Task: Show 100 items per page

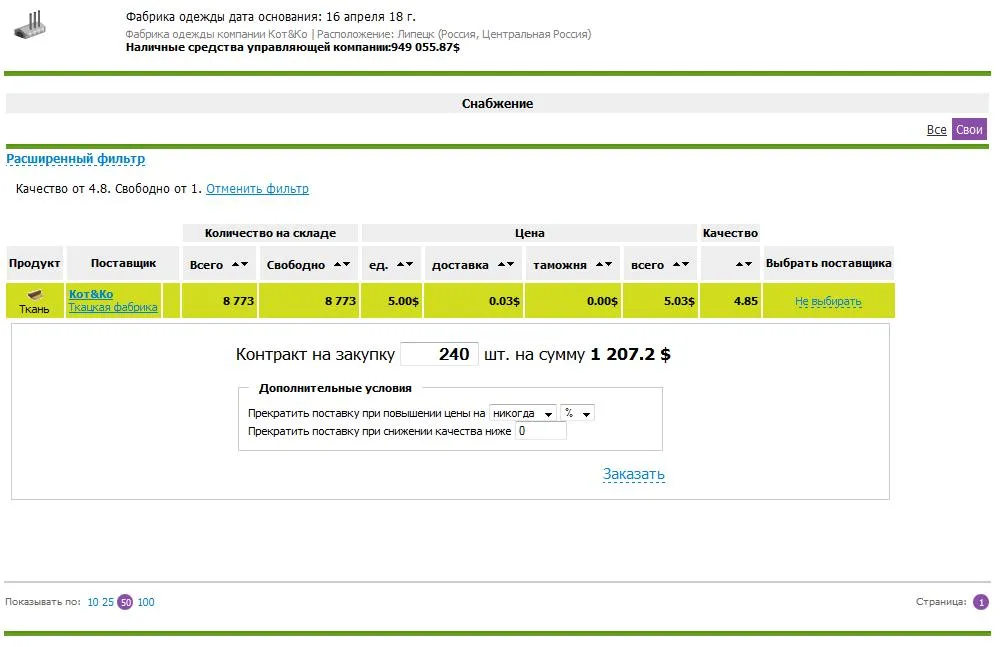Action: 146,602
